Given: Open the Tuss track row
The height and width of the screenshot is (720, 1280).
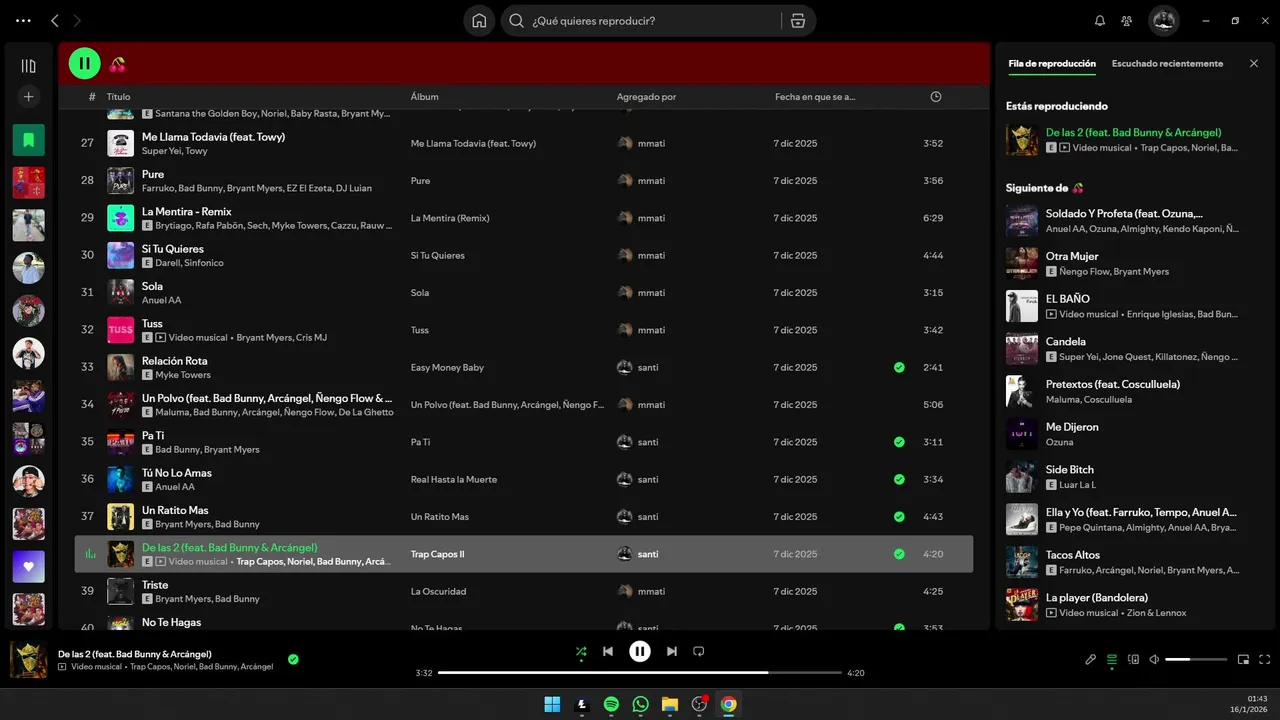Looking at the screenshot, I should point(524,330).
